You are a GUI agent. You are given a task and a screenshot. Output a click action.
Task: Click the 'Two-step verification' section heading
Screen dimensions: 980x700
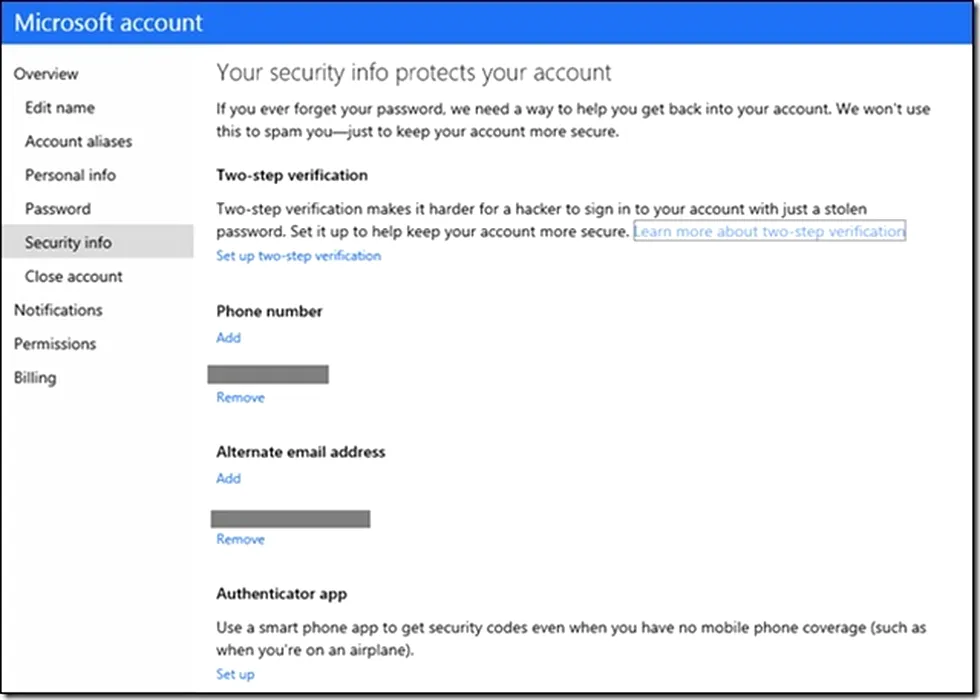click(x=292, y=175)
